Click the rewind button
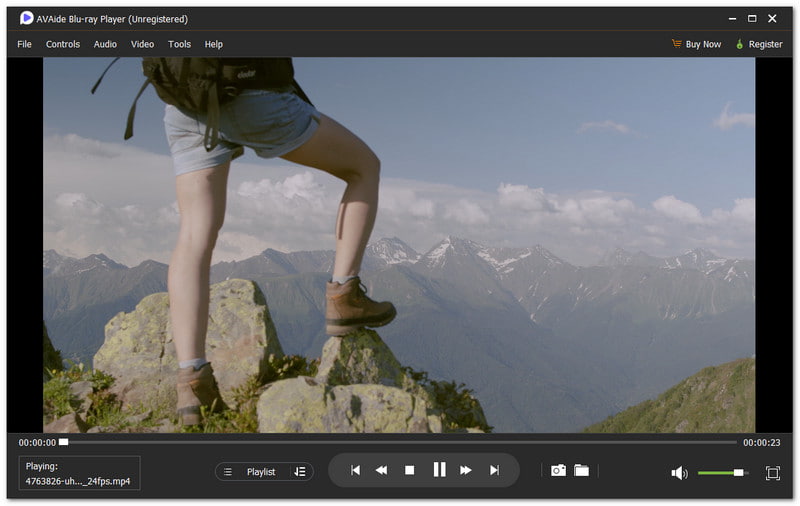The width and height of the screenshot is (800, 506). click(x=381, y=470)
